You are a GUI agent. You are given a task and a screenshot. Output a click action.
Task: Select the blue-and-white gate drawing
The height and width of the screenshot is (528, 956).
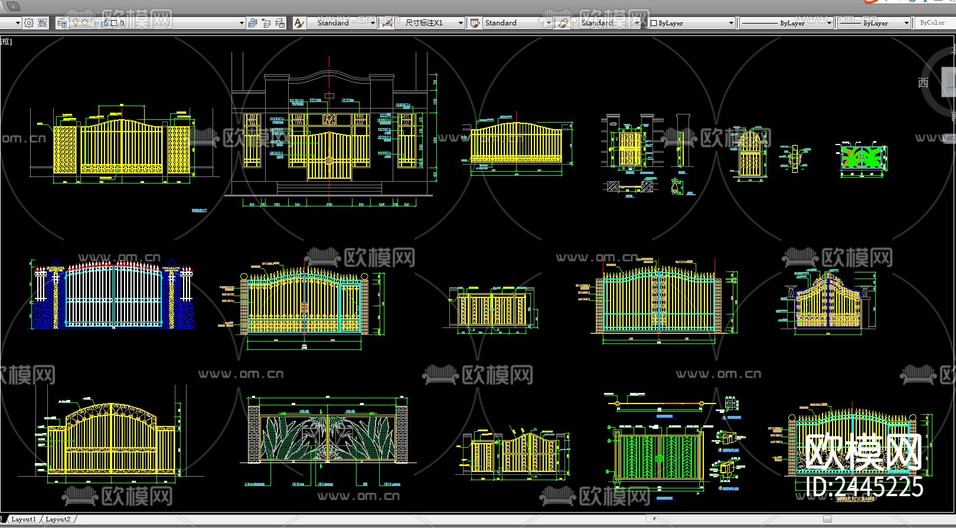tap(113, 295)
